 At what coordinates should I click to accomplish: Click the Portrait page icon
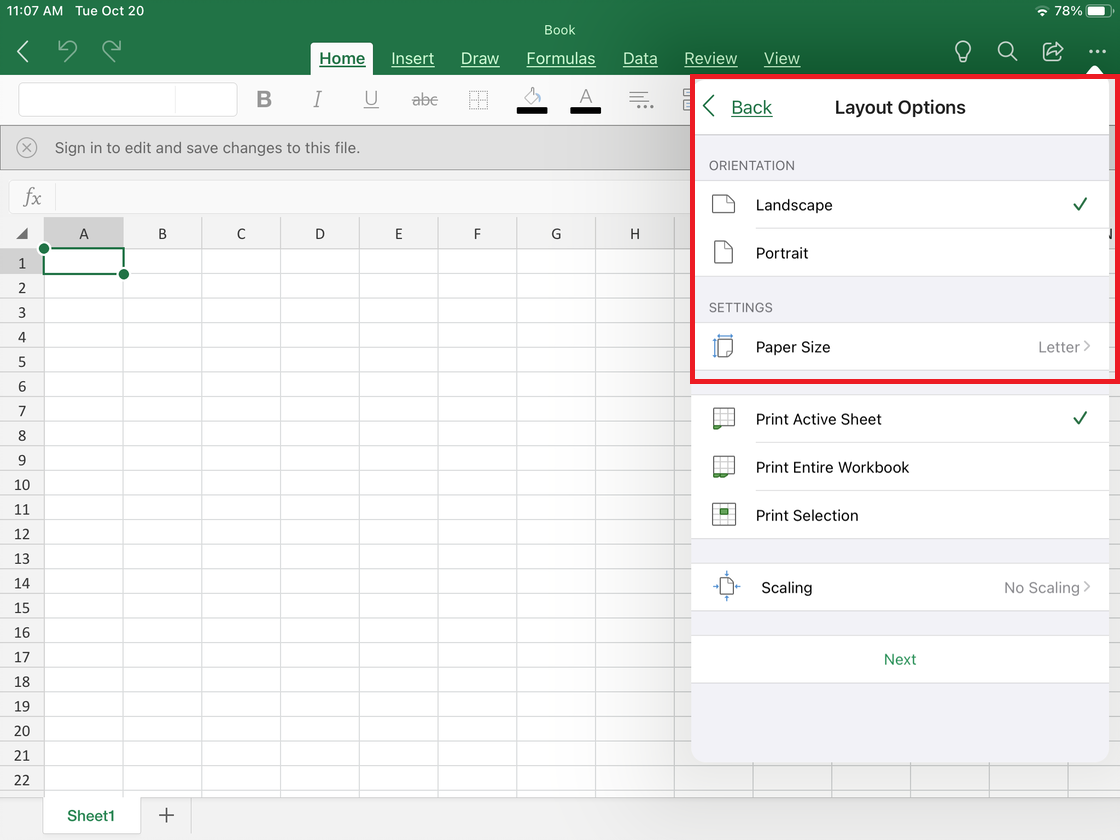pos(724,252)
